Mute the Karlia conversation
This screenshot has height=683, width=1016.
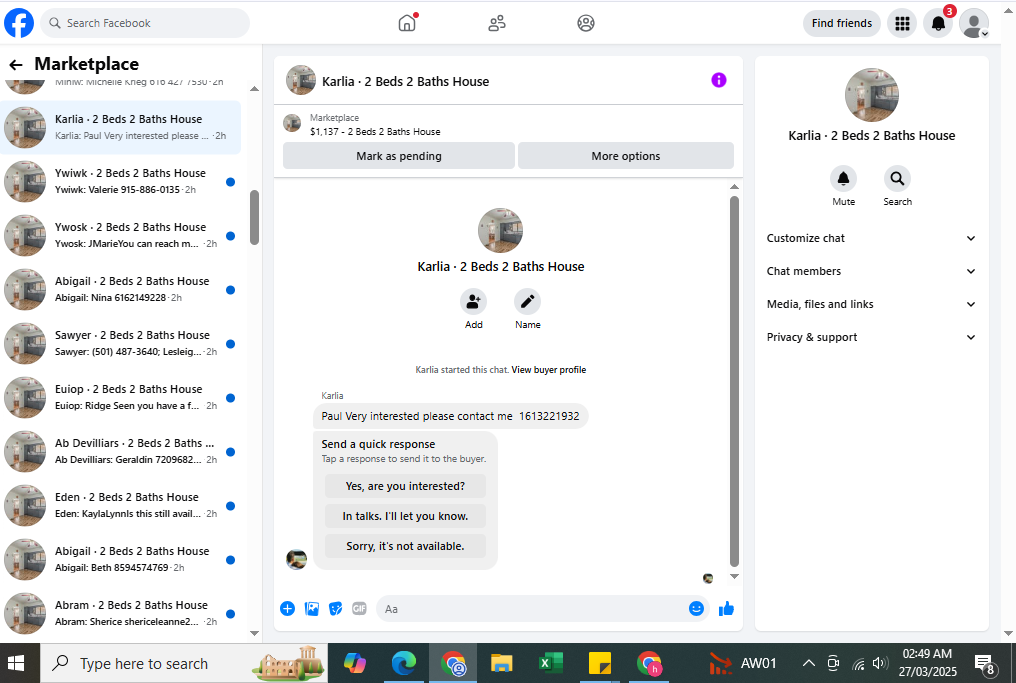tap(843, 178)
